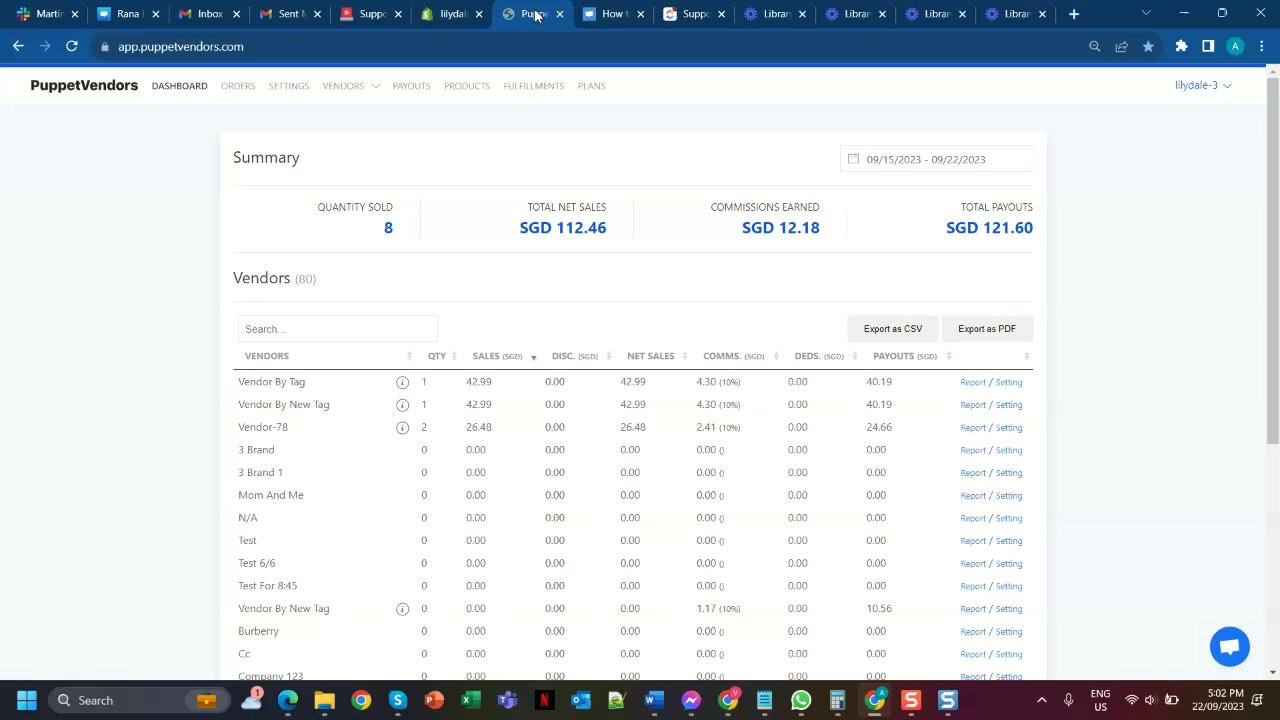Click the PuppetVendors logo
Viewport: 1280px width, 720px height.
point(84,86)
